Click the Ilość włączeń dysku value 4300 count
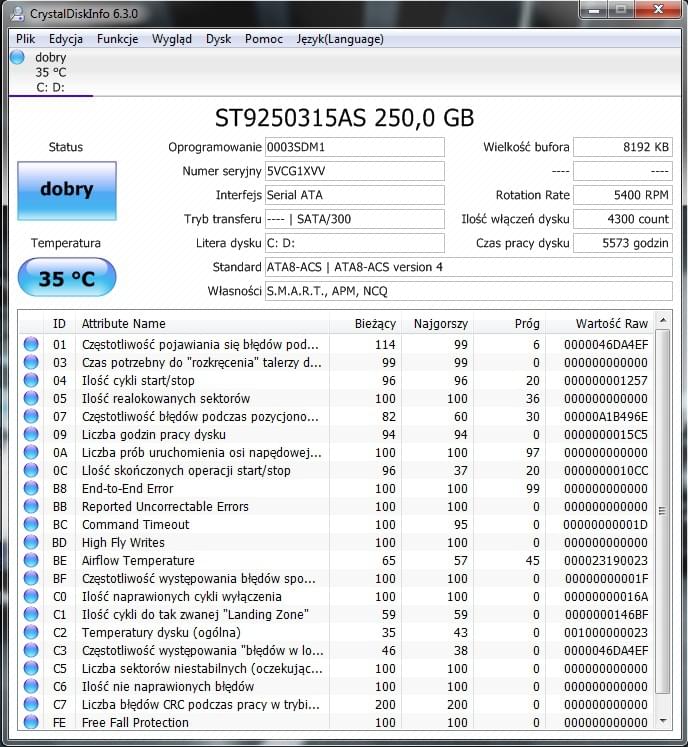688x747 pixels. [x=622, y=219]
